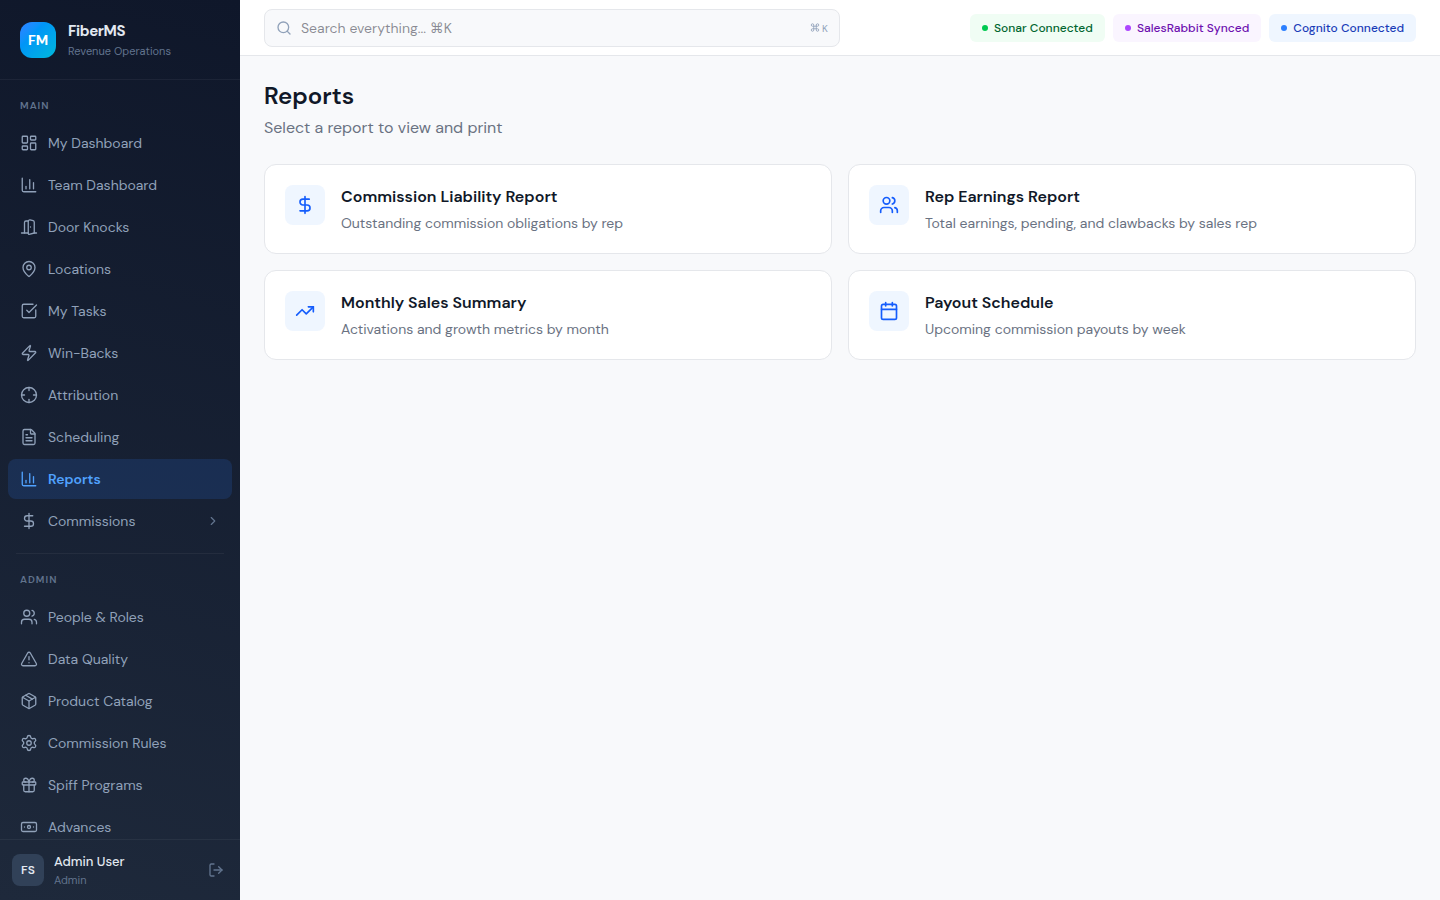Click the Monthly Sales Summary trend icon
This screenshot has width=1440, height=900.
[x=305, y=311]
